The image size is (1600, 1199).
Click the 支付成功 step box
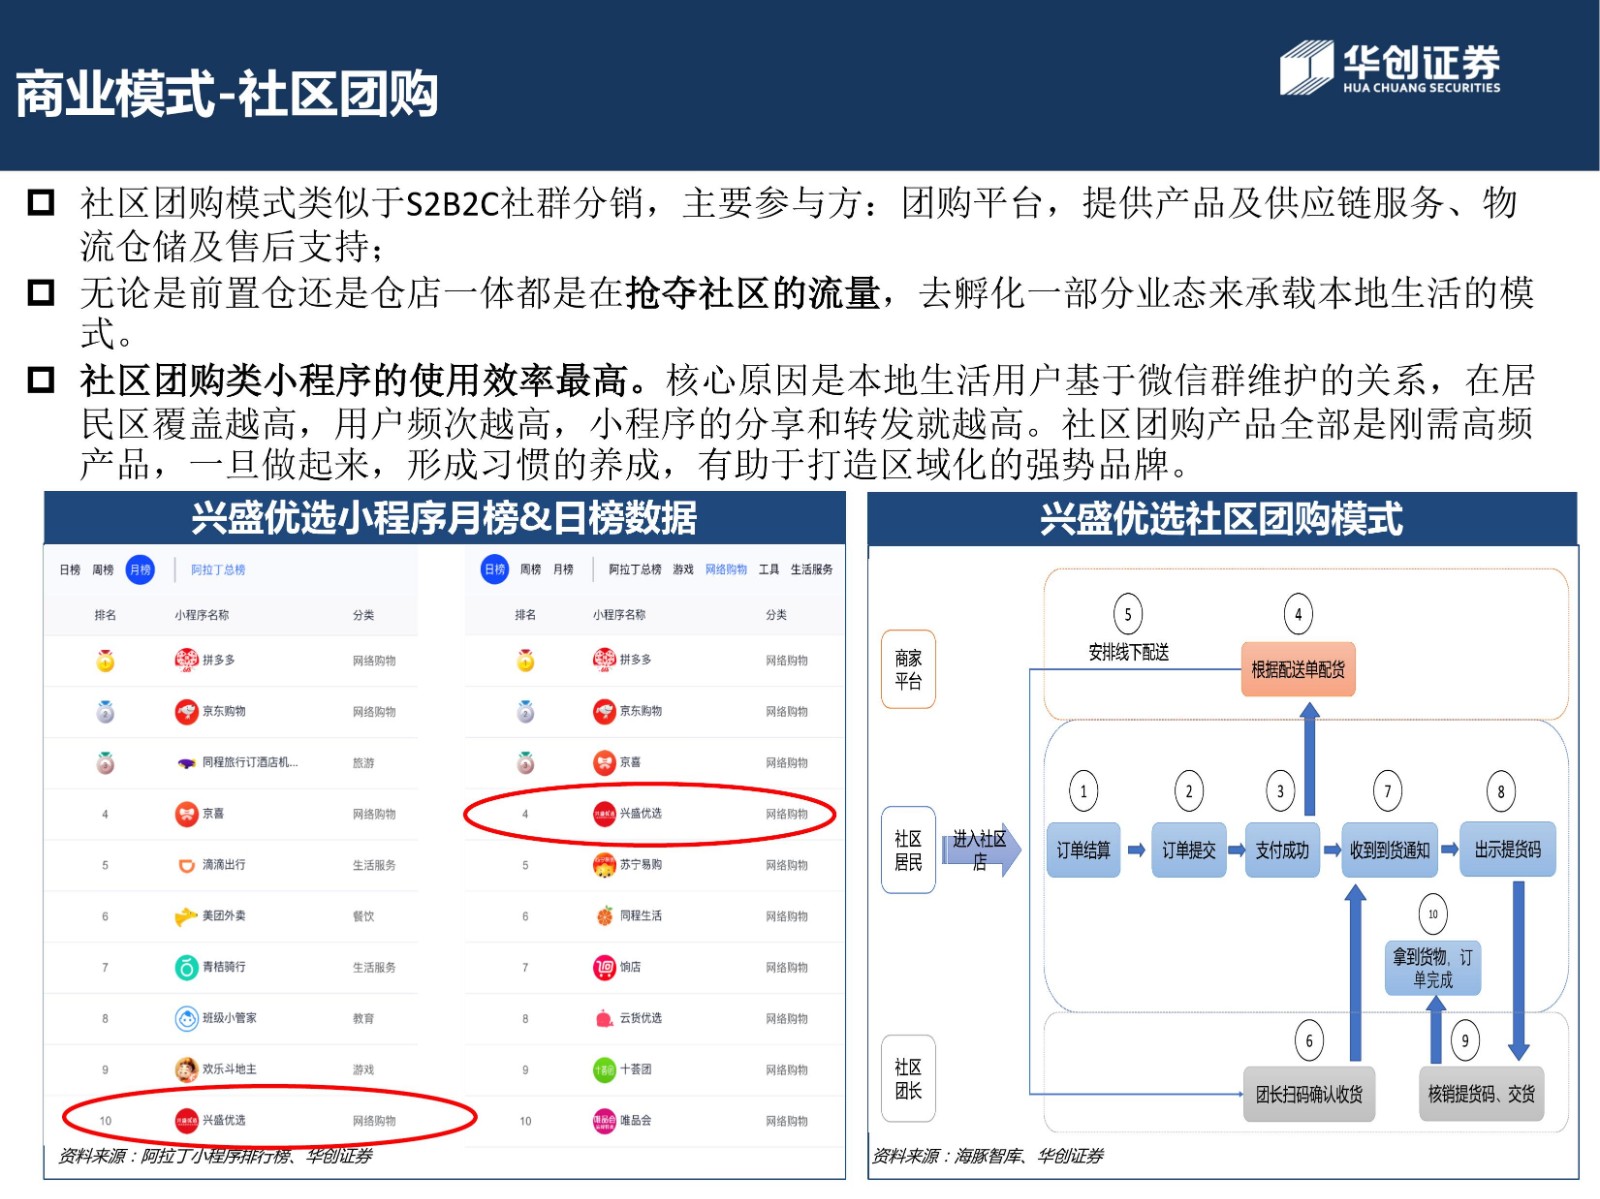pyautogui.click(x=1282, y=850)
